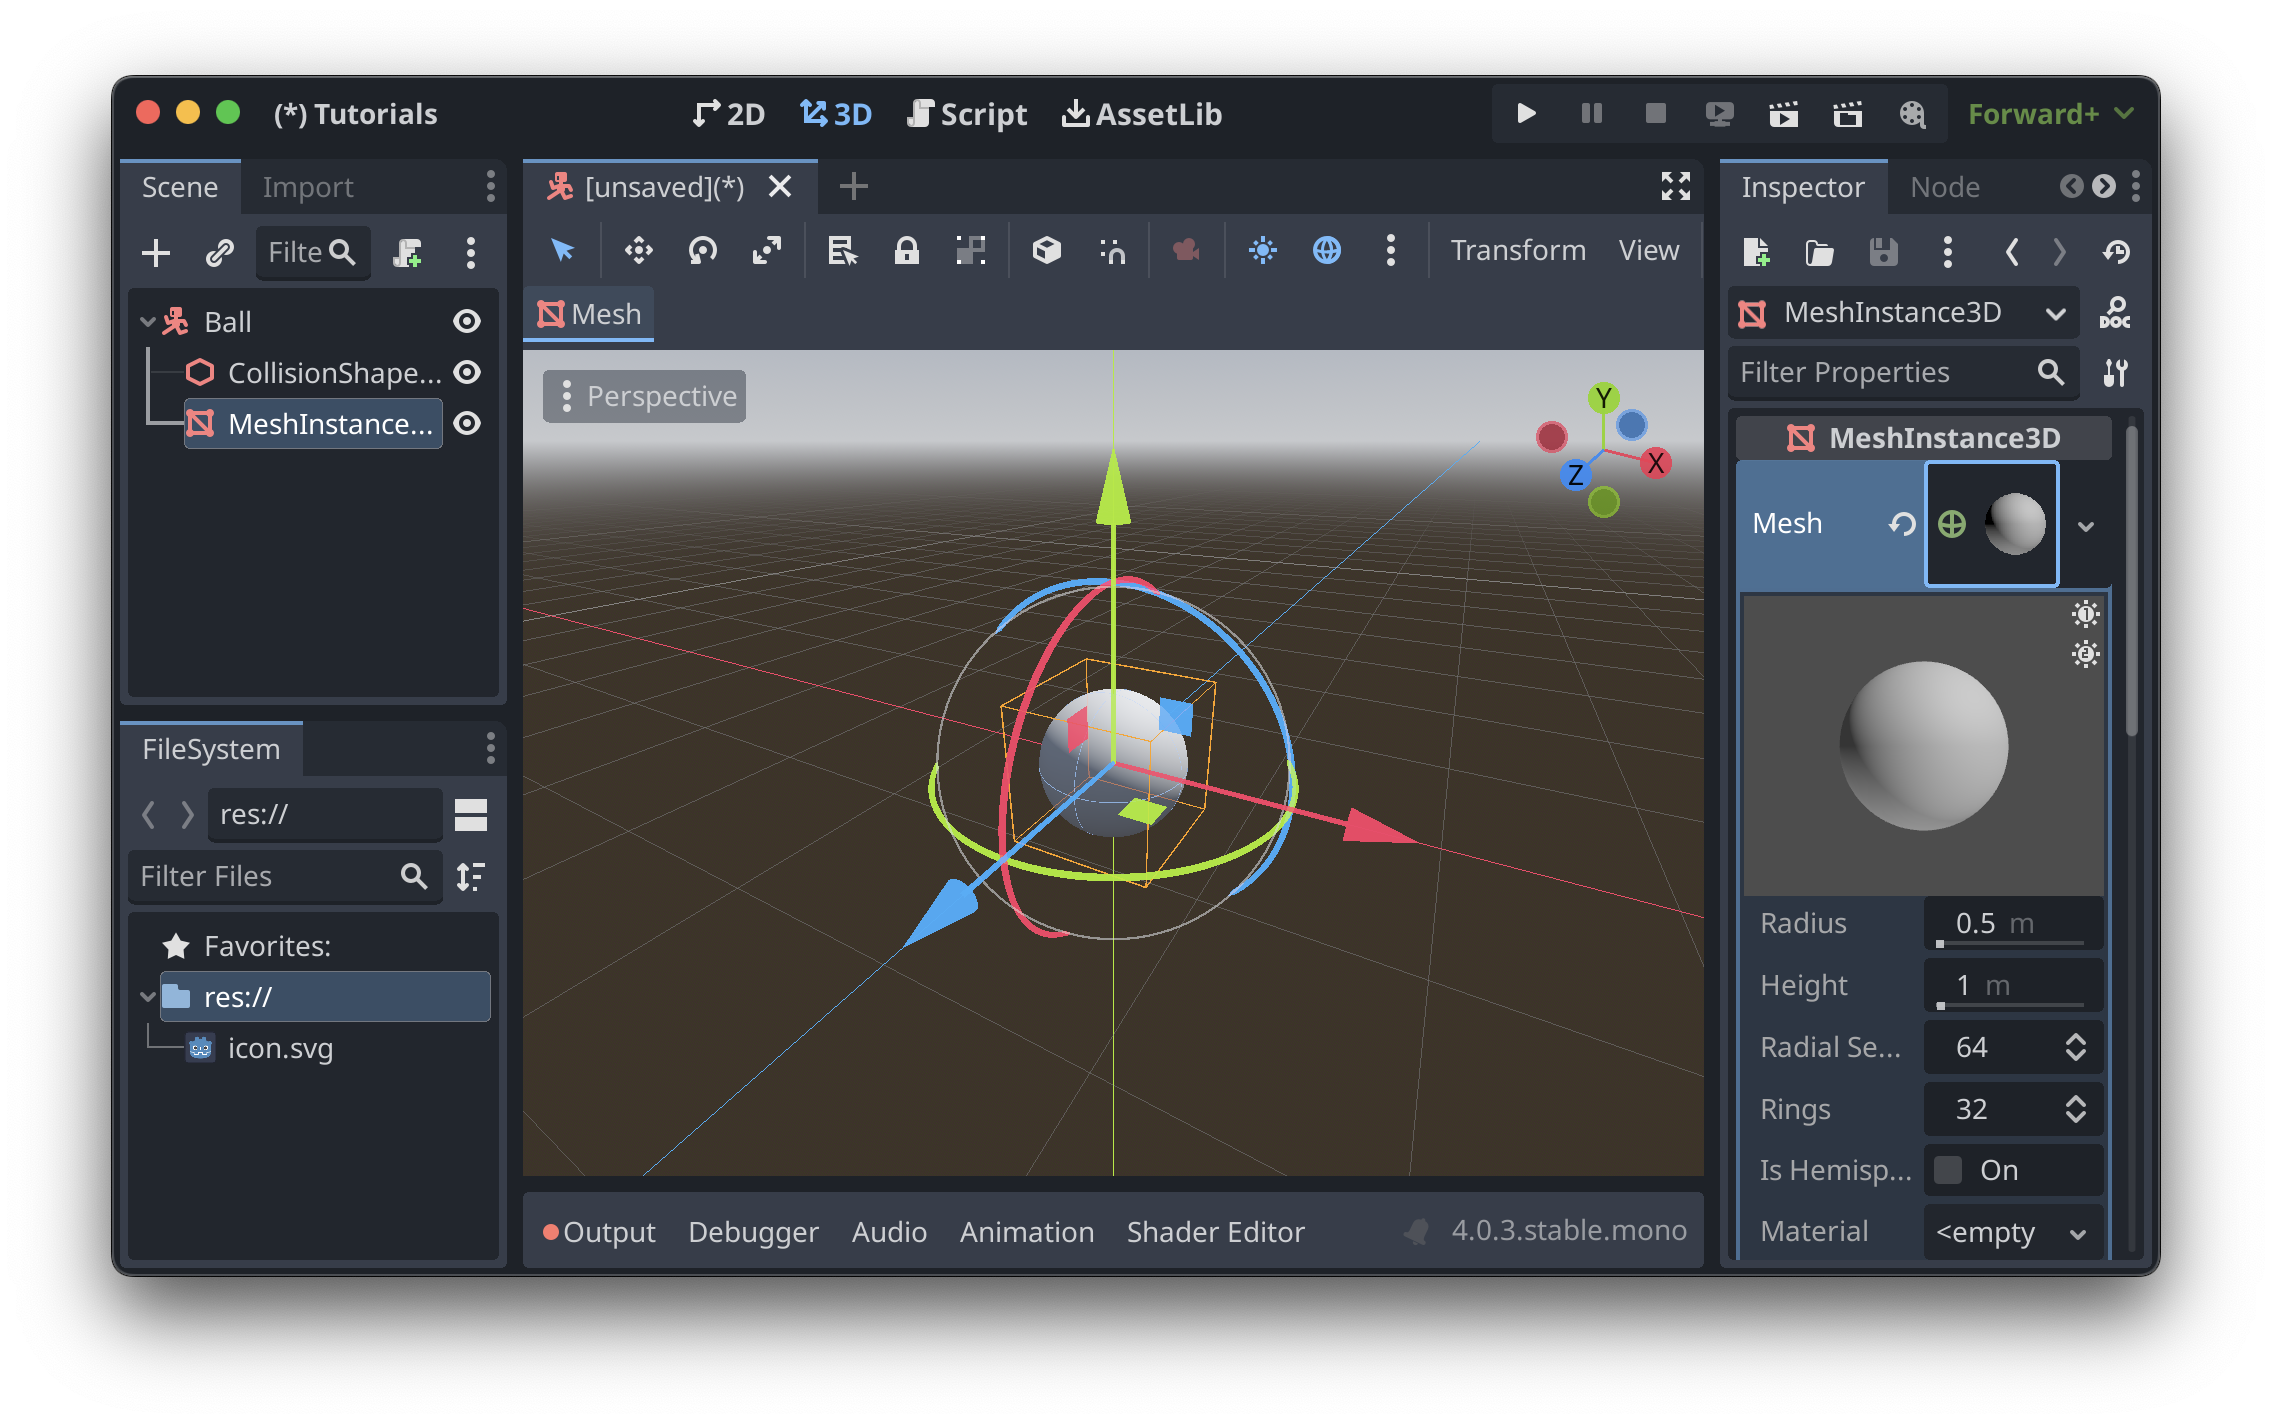Toggle preview sunlight in the toolbar

tap(1262, 250)
